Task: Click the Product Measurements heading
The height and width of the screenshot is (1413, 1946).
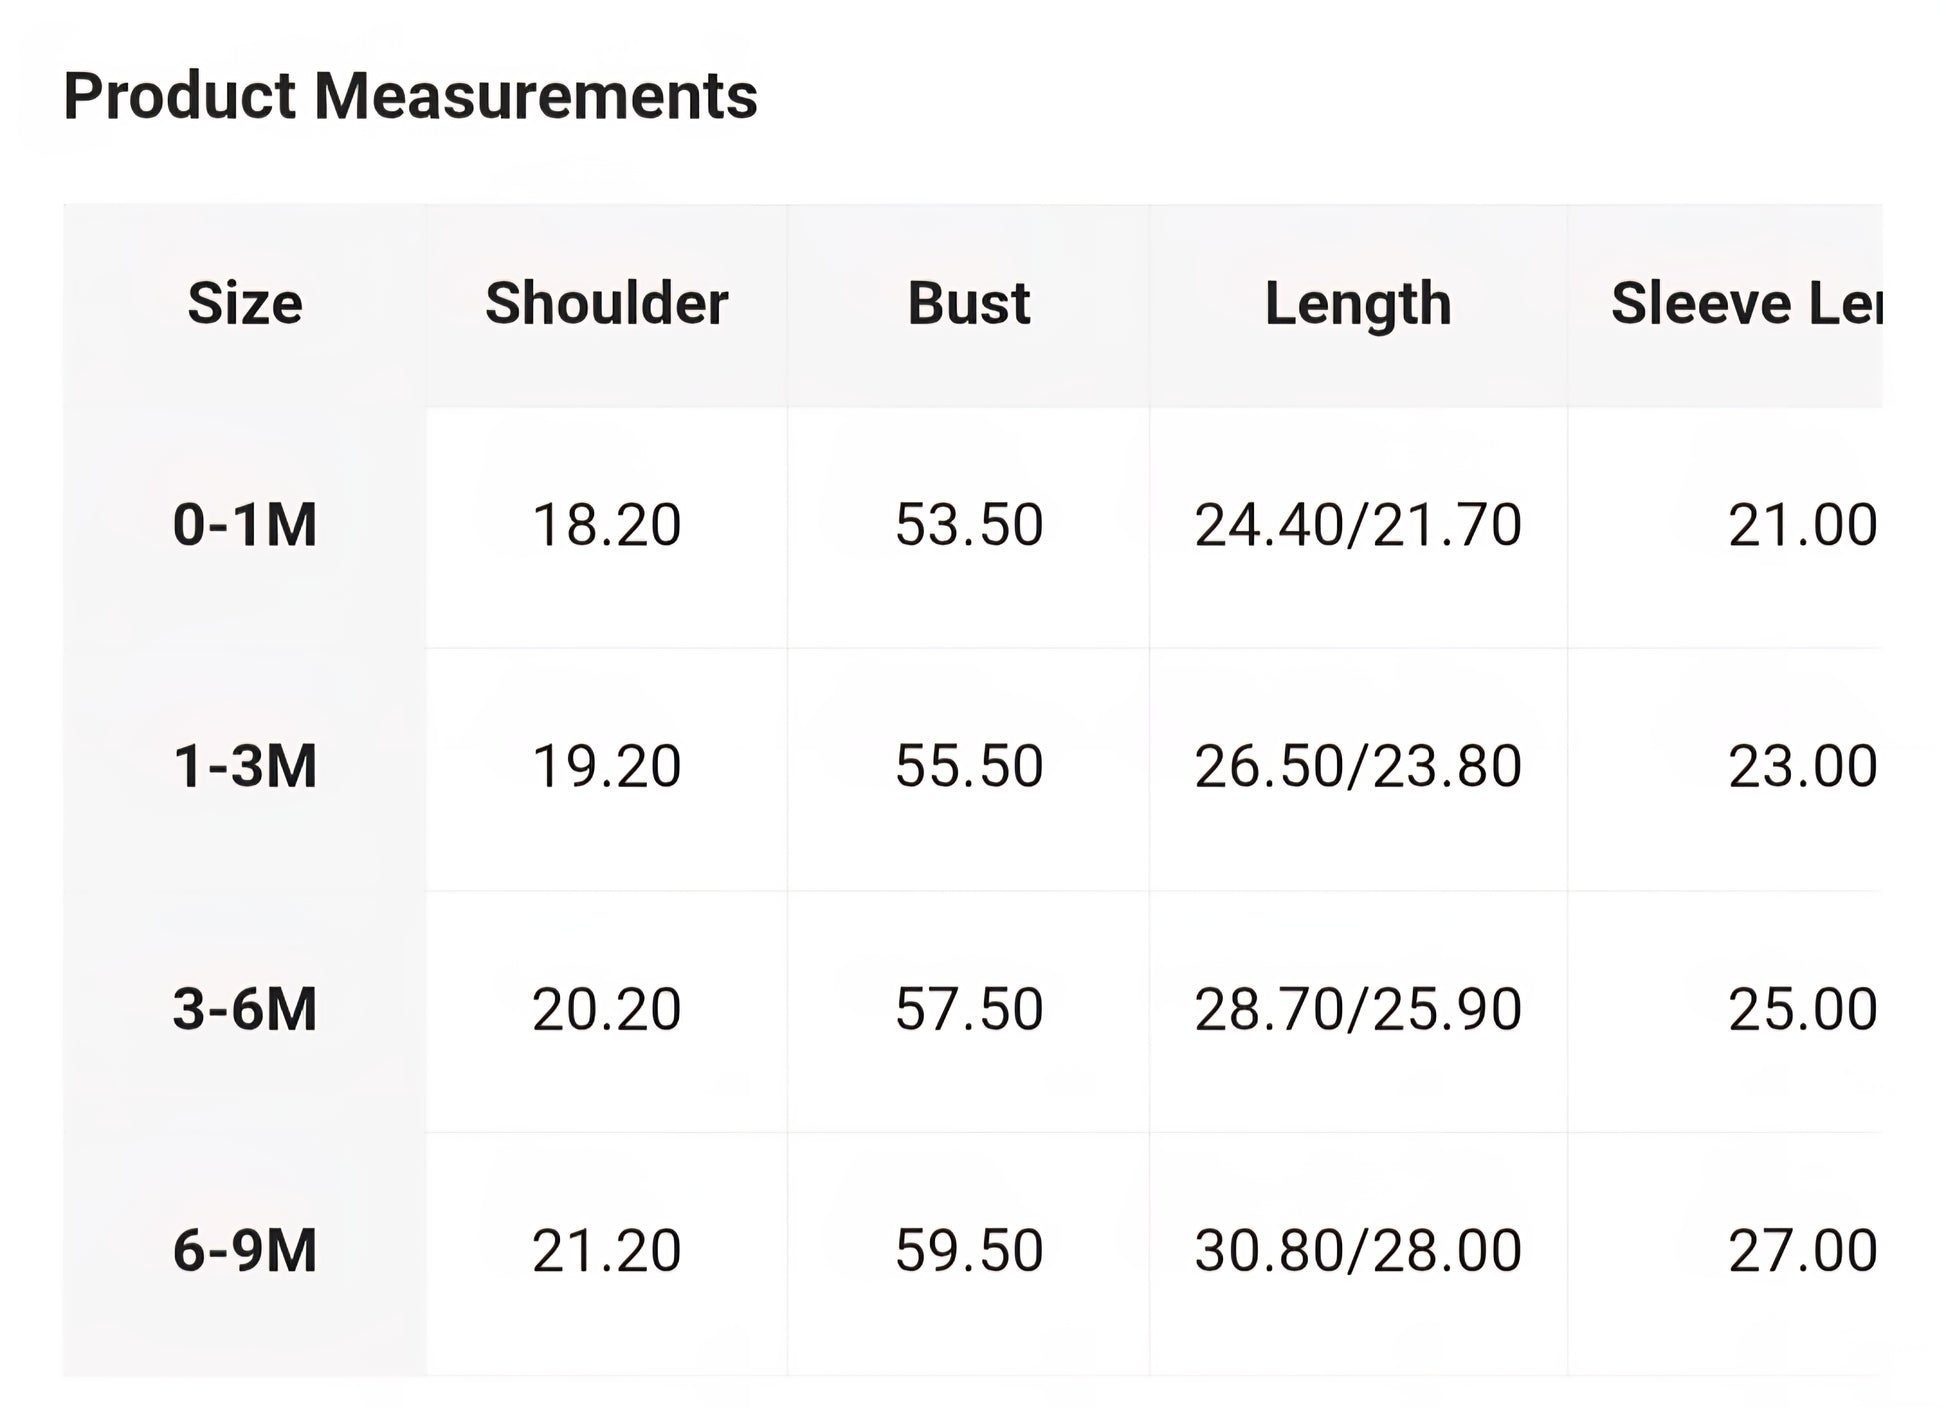Action: click(x=410, y=97)
